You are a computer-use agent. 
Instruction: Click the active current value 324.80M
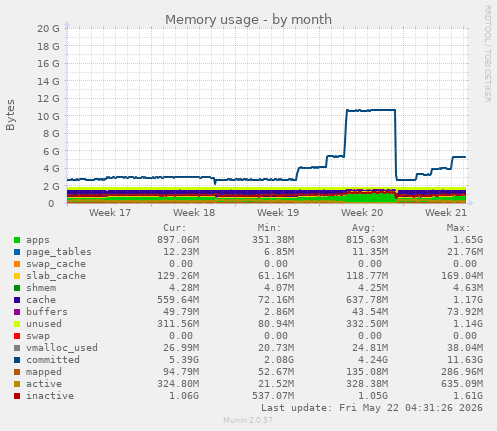pyautogui.click(x=178, y=384)
